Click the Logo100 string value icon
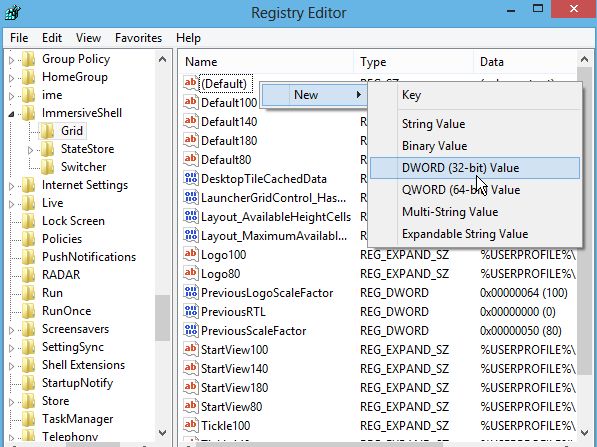The image size is (597, 447). tap(190, 254)
